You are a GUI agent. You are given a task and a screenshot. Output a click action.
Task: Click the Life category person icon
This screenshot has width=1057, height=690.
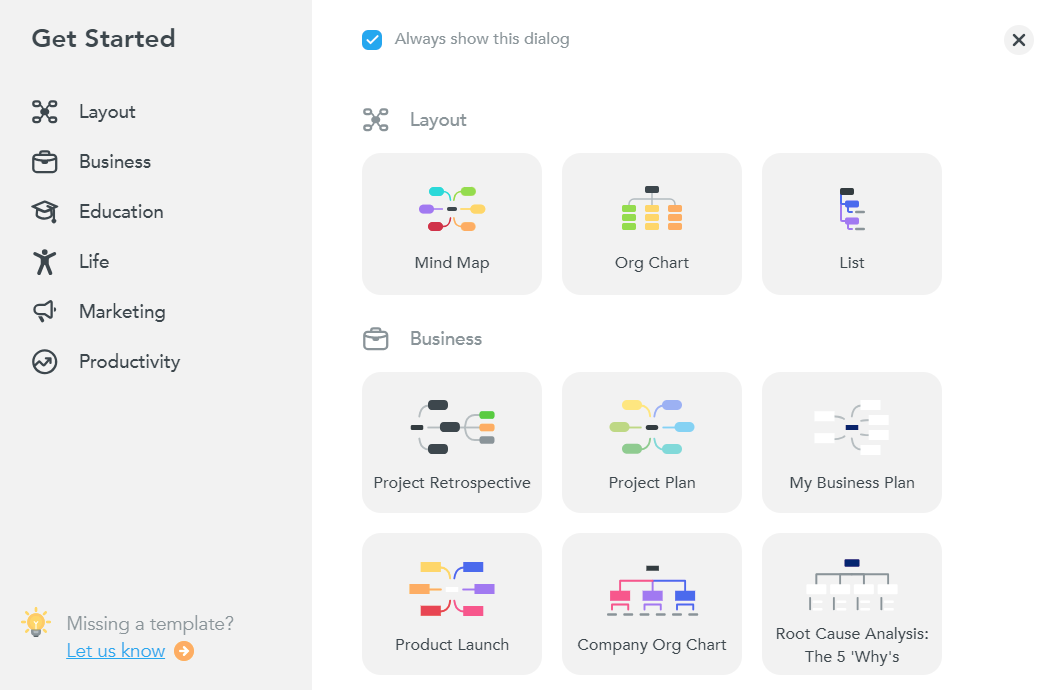pos(45,261)
